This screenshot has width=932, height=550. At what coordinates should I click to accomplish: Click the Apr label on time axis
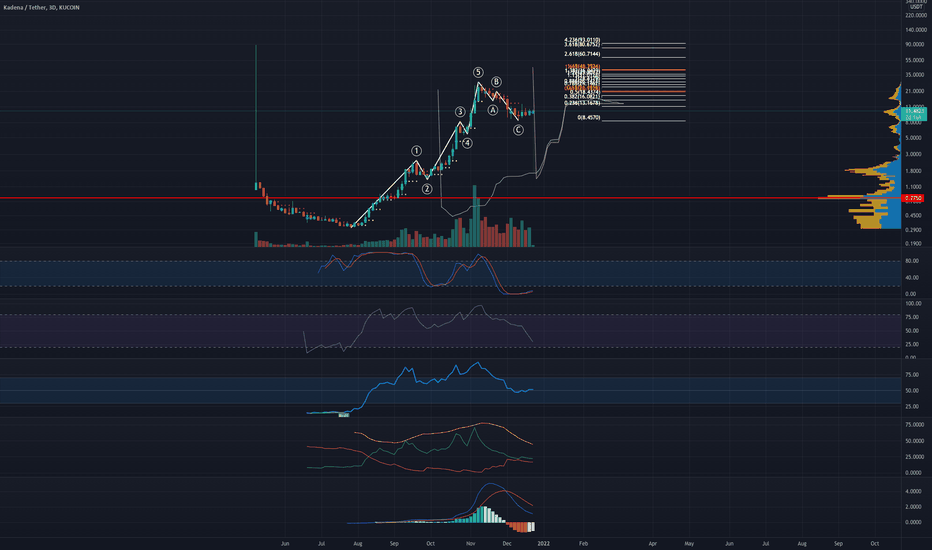coord(653,543)
